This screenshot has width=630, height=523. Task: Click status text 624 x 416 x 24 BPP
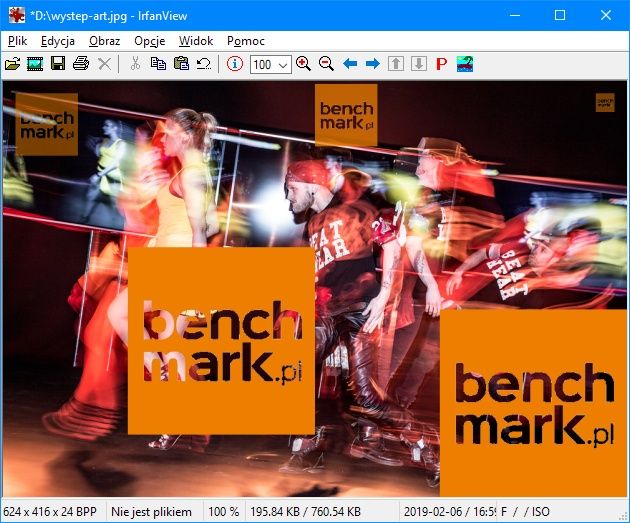[50, 512]
